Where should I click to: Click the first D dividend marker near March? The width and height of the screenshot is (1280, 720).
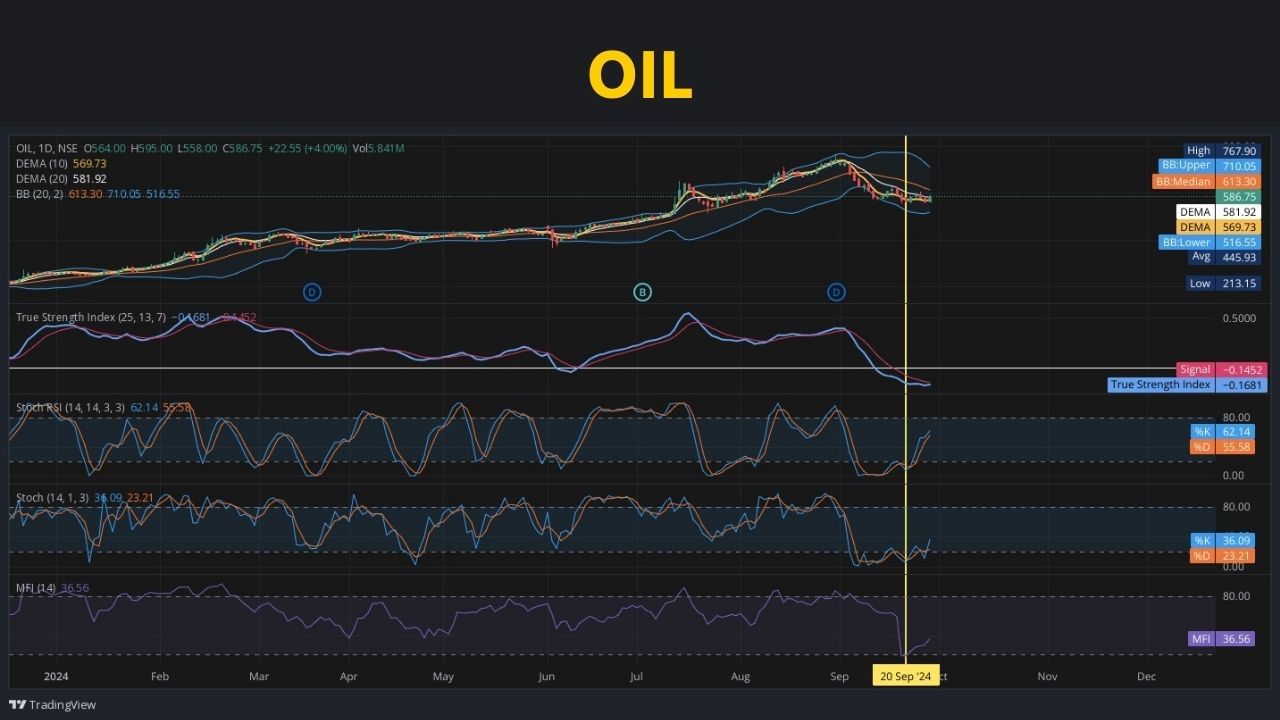tap(312, 292)
